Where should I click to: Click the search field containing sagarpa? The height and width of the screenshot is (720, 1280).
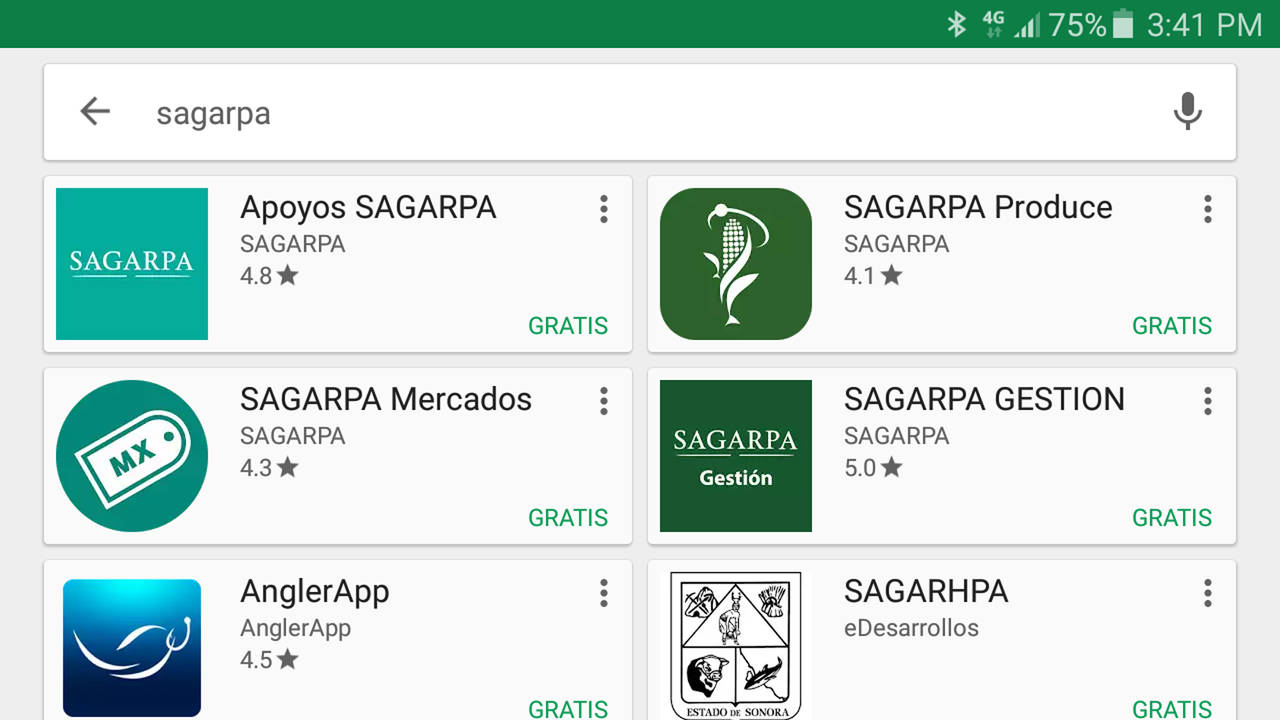640,112
